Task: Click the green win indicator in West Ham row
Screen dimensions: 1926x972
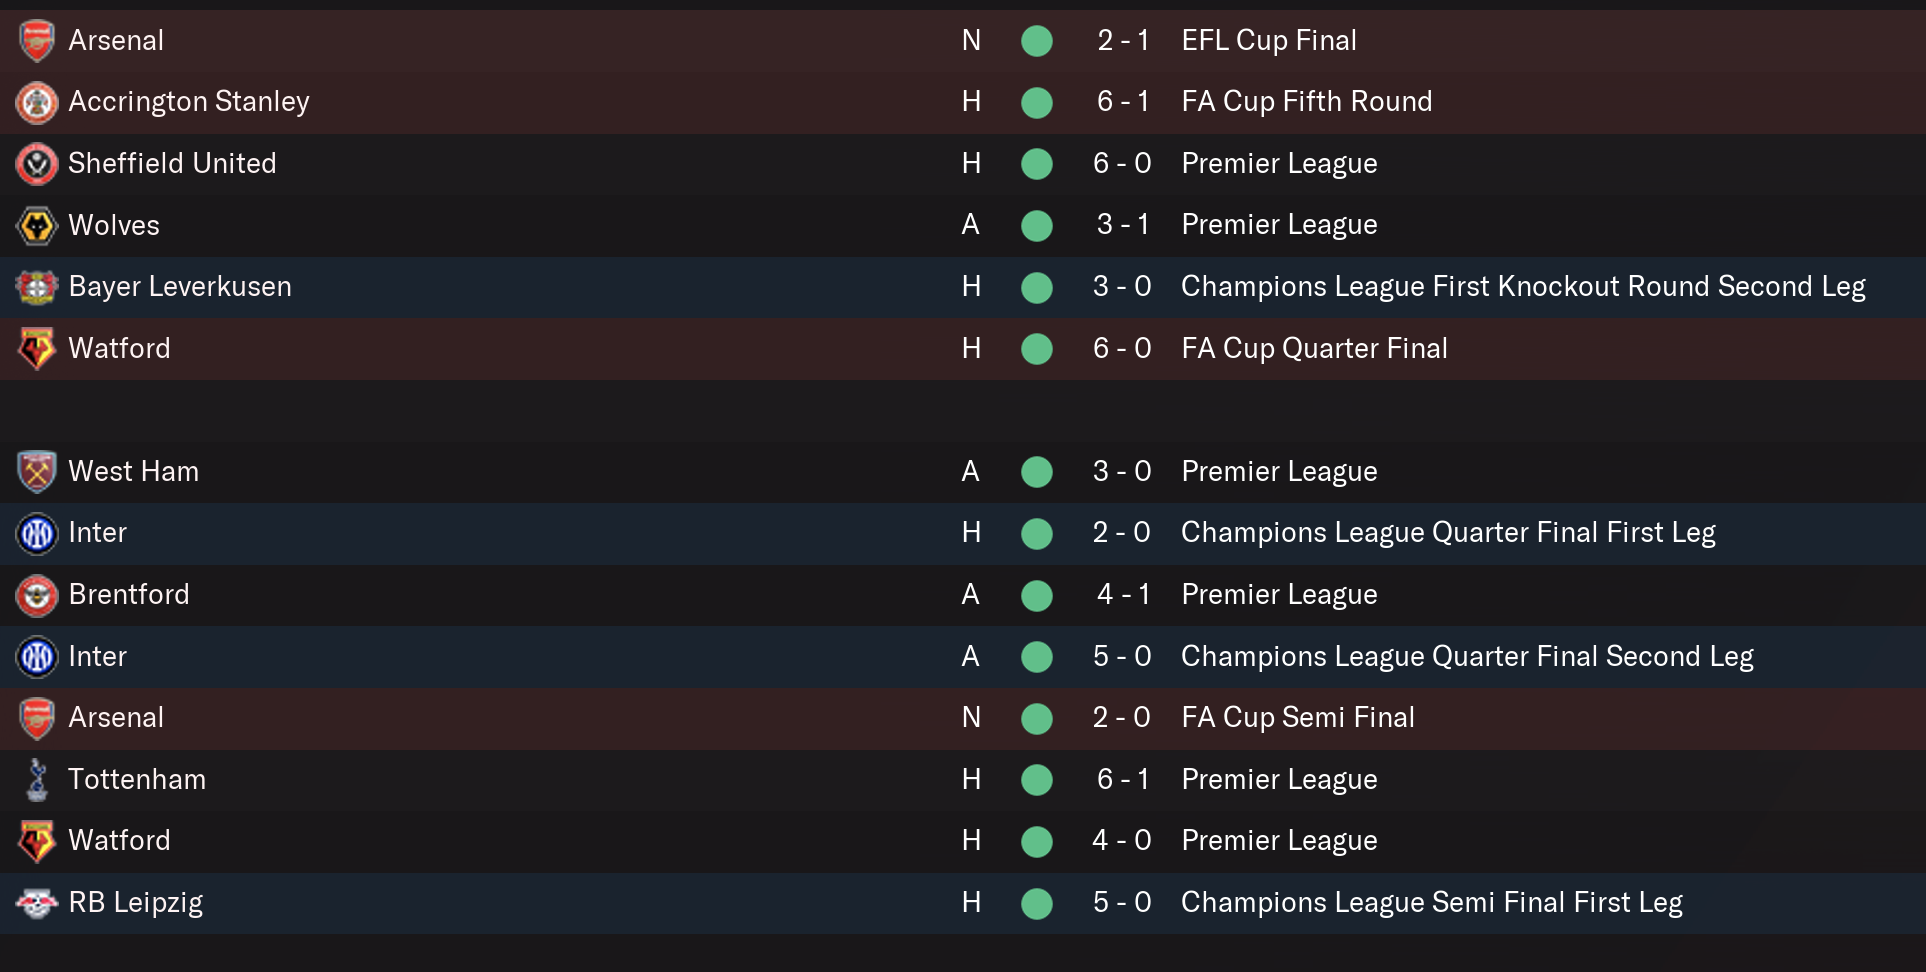Action: (1037, 472)
